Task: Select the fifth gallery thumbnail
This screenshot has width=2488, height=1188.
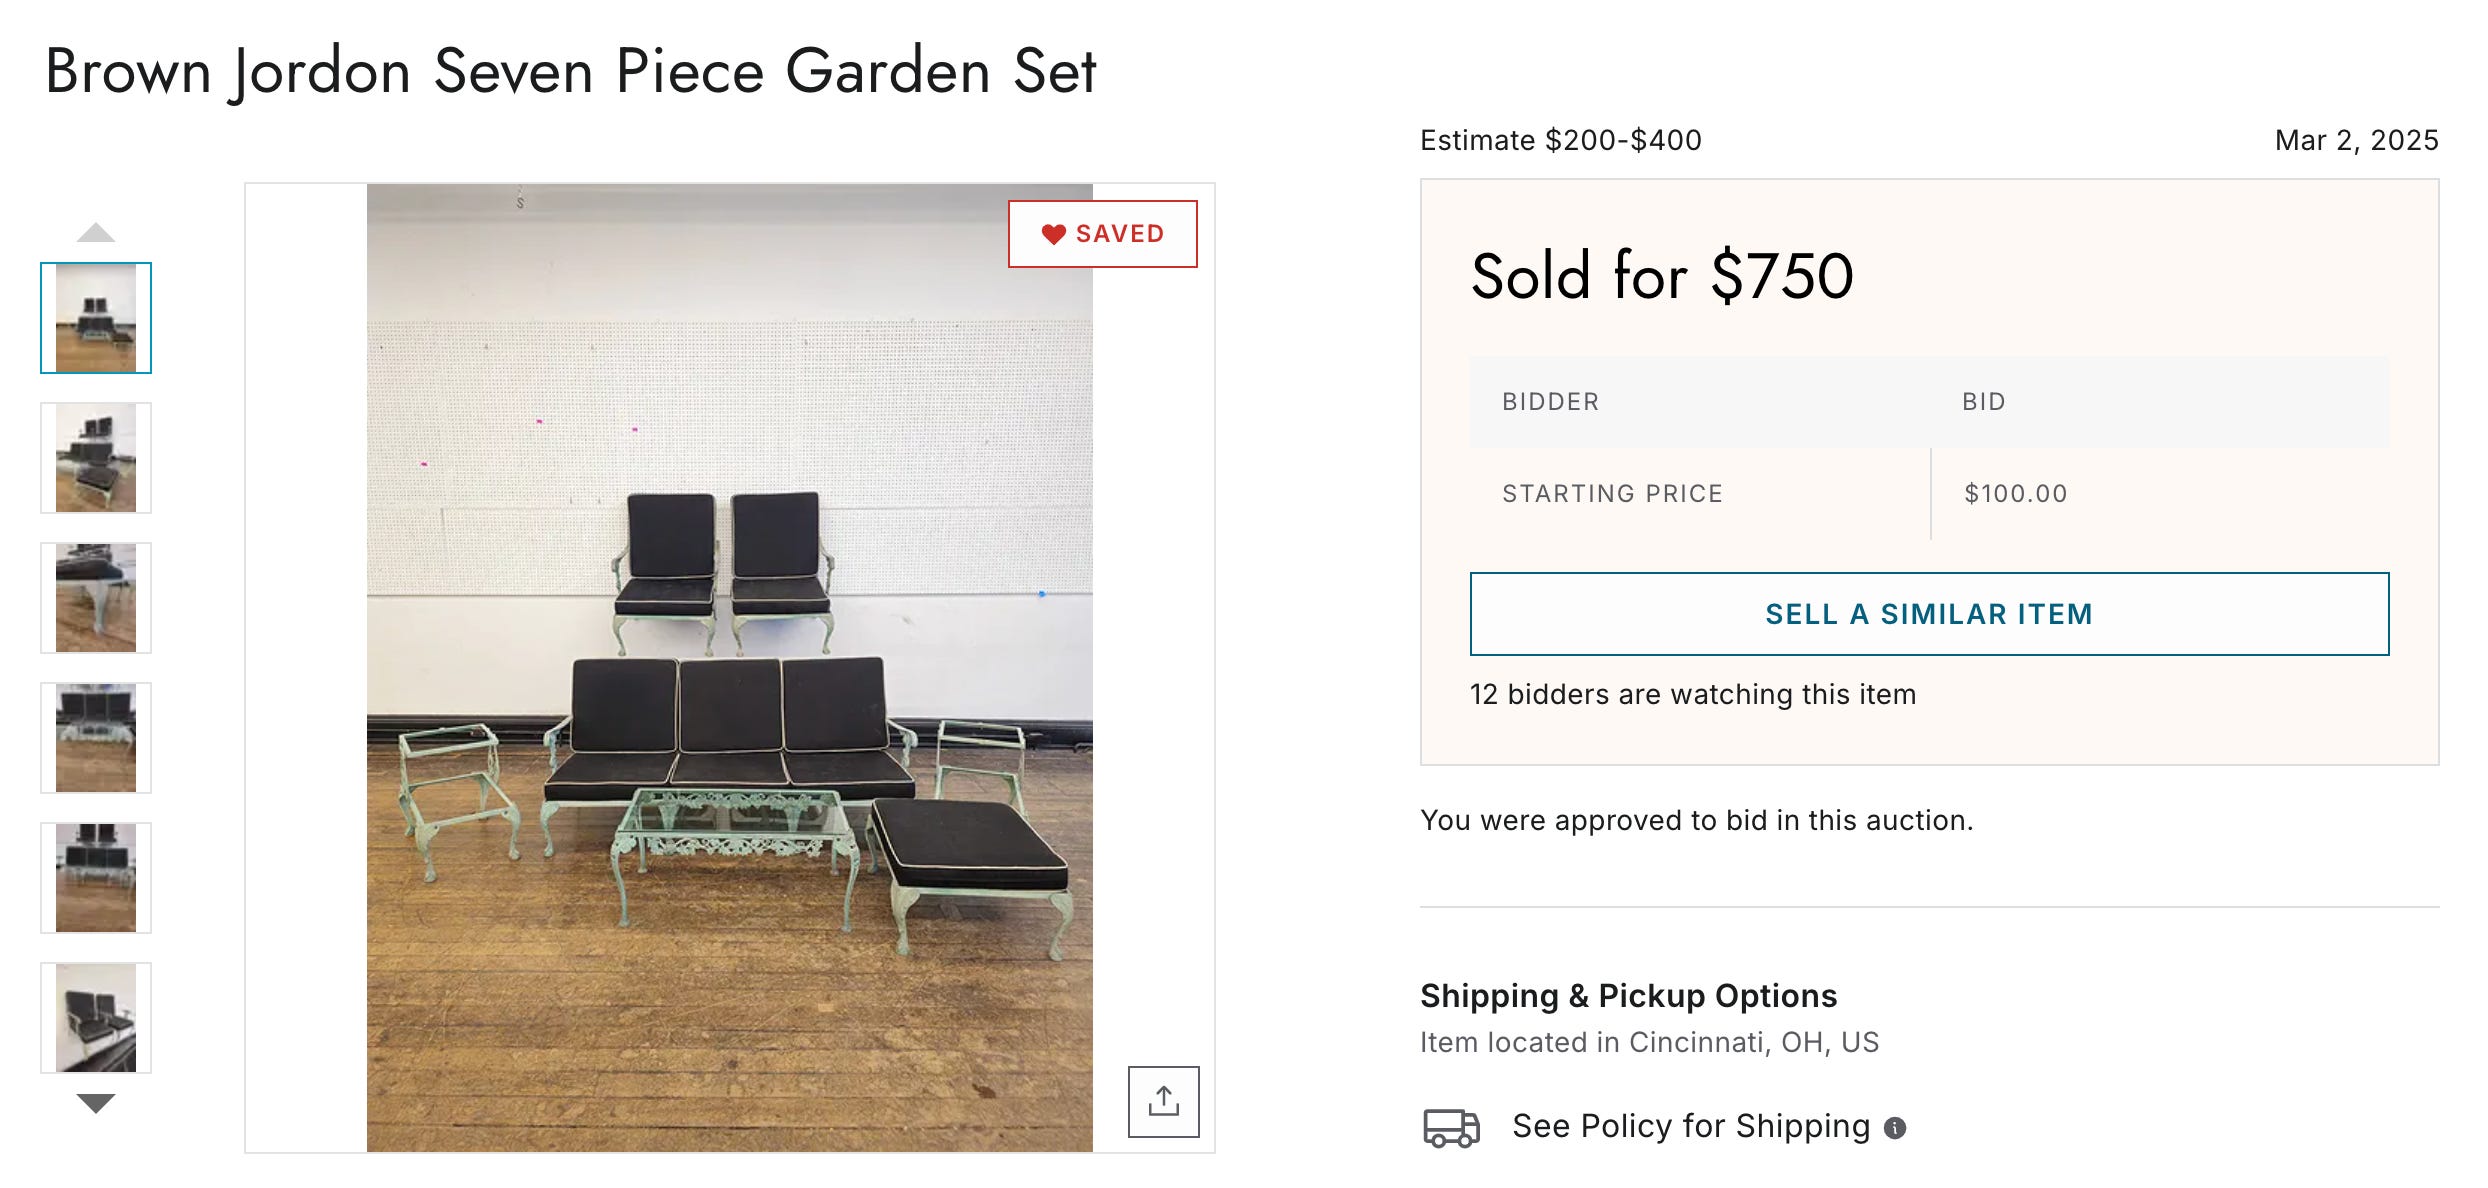Action: [x=96, y=878]
